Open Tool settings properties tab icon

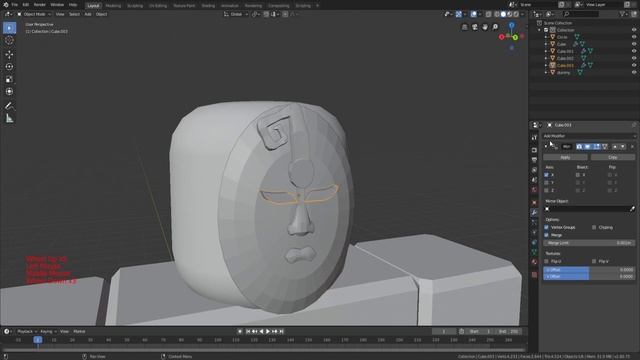(x=534, y=138)
